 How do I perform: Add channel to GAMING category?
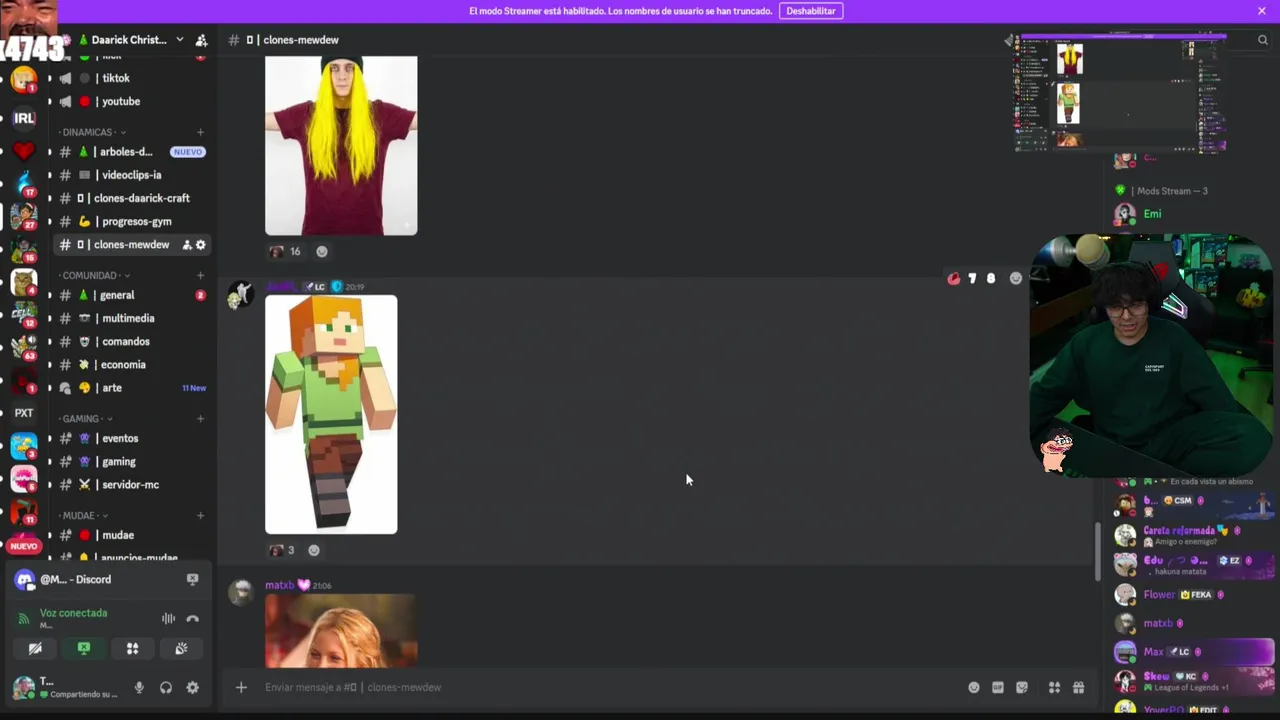pos(200,418)
